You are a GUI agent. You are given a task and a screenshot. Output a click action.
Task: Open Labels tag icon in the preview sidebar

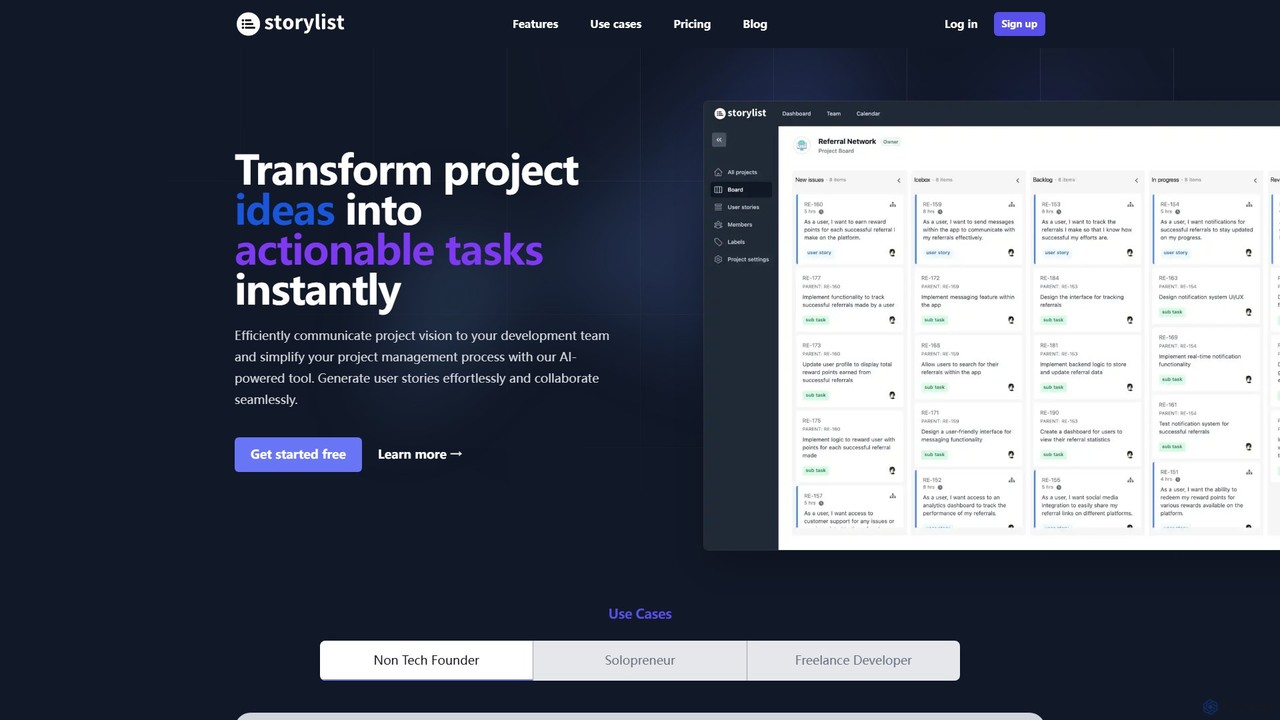point(718,242)
